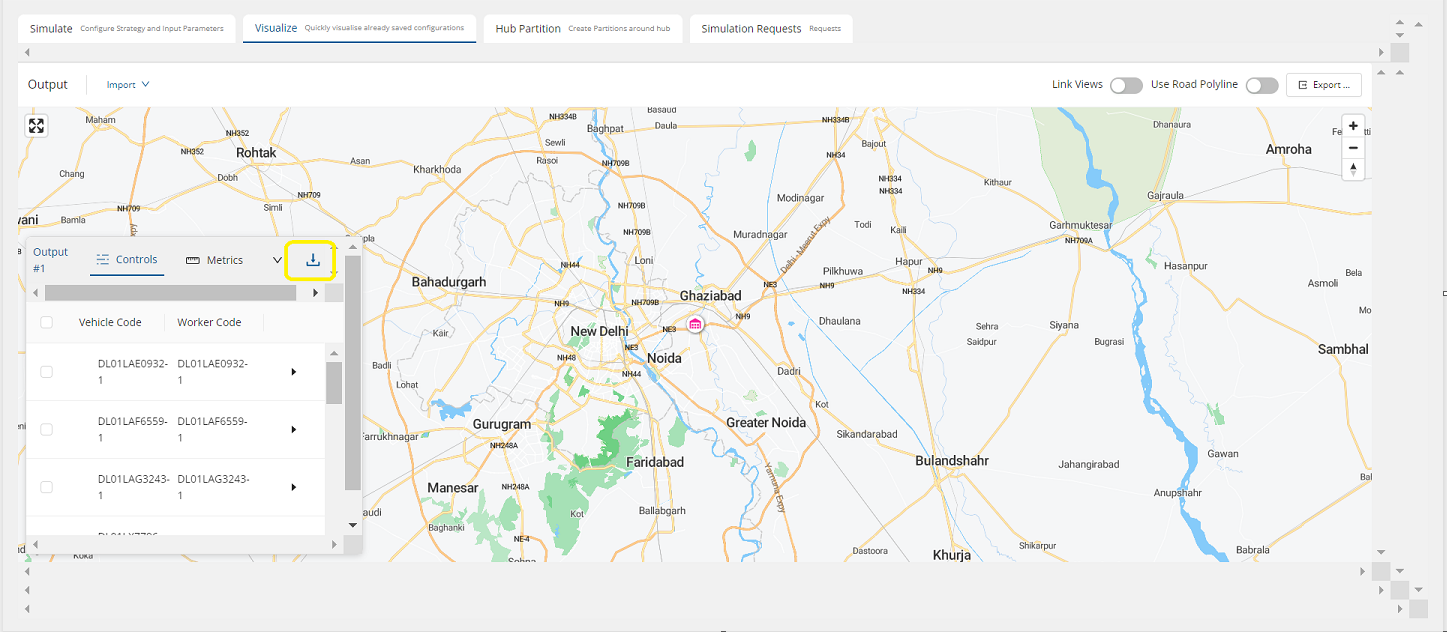Viewport: 1447px width, 632px height.
Task: Expand the DL01LAG3243-1 row arrow
Action: [294, 487]
